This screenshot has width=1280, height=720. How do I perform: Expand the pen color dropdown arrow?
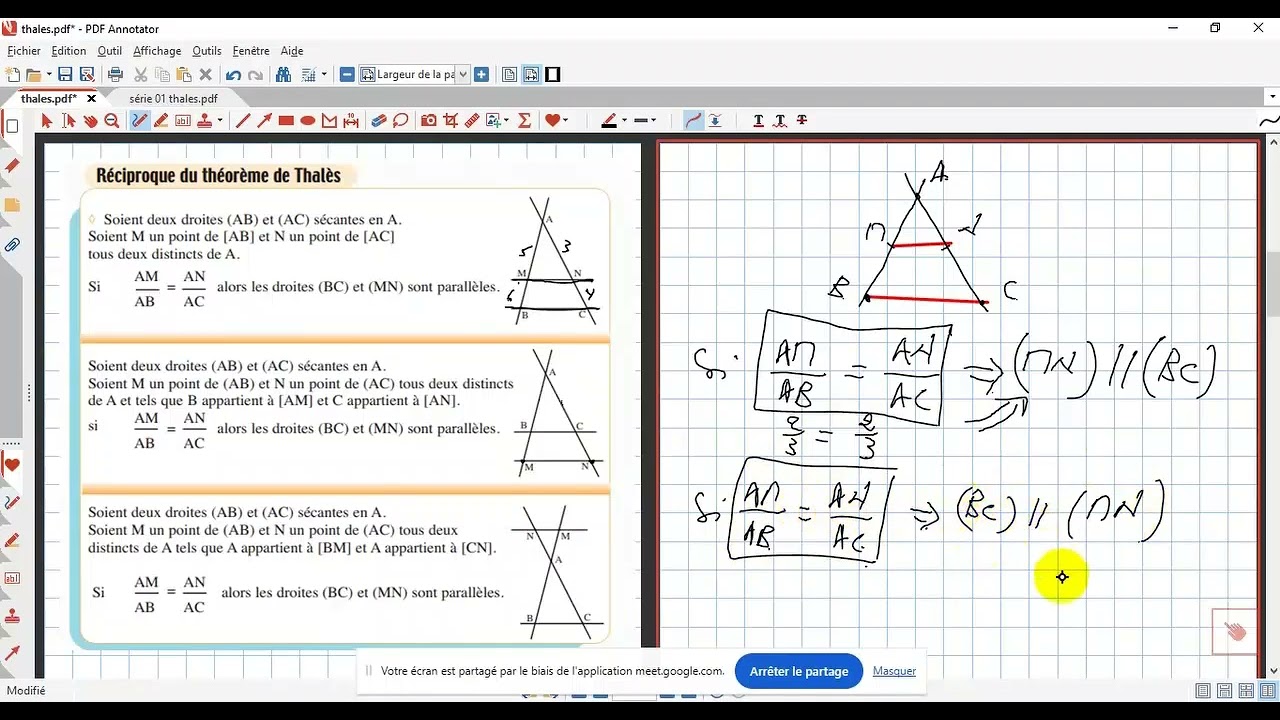pyautogui.click(x=624, y=121)
